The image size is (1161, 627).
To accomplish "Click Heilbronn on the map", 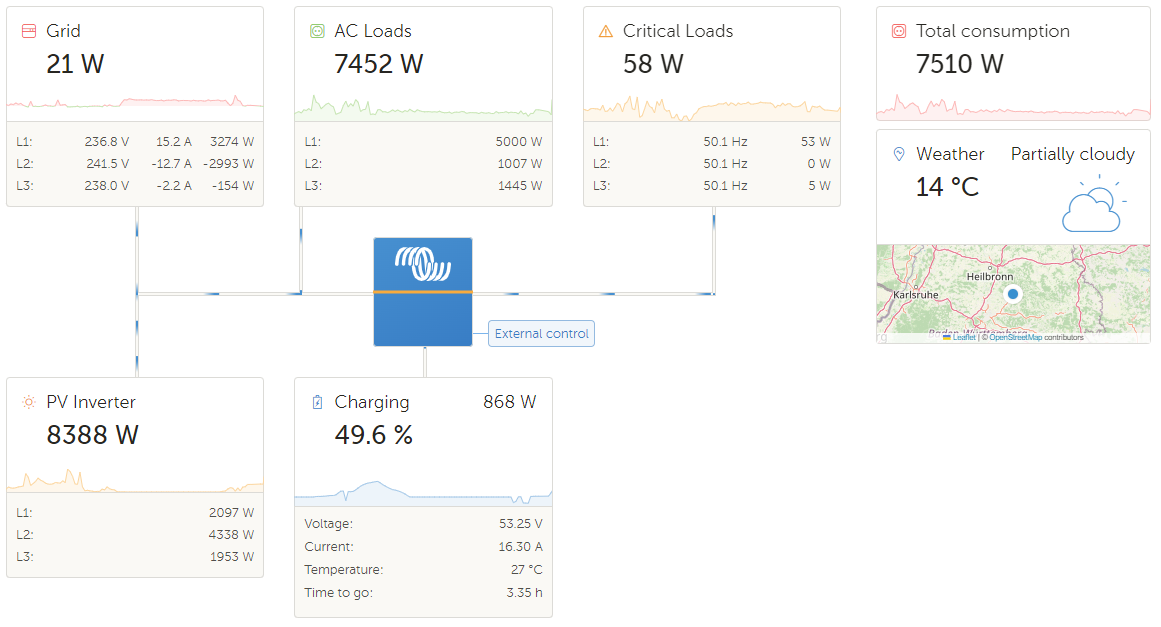I will [x=990, y=276].
